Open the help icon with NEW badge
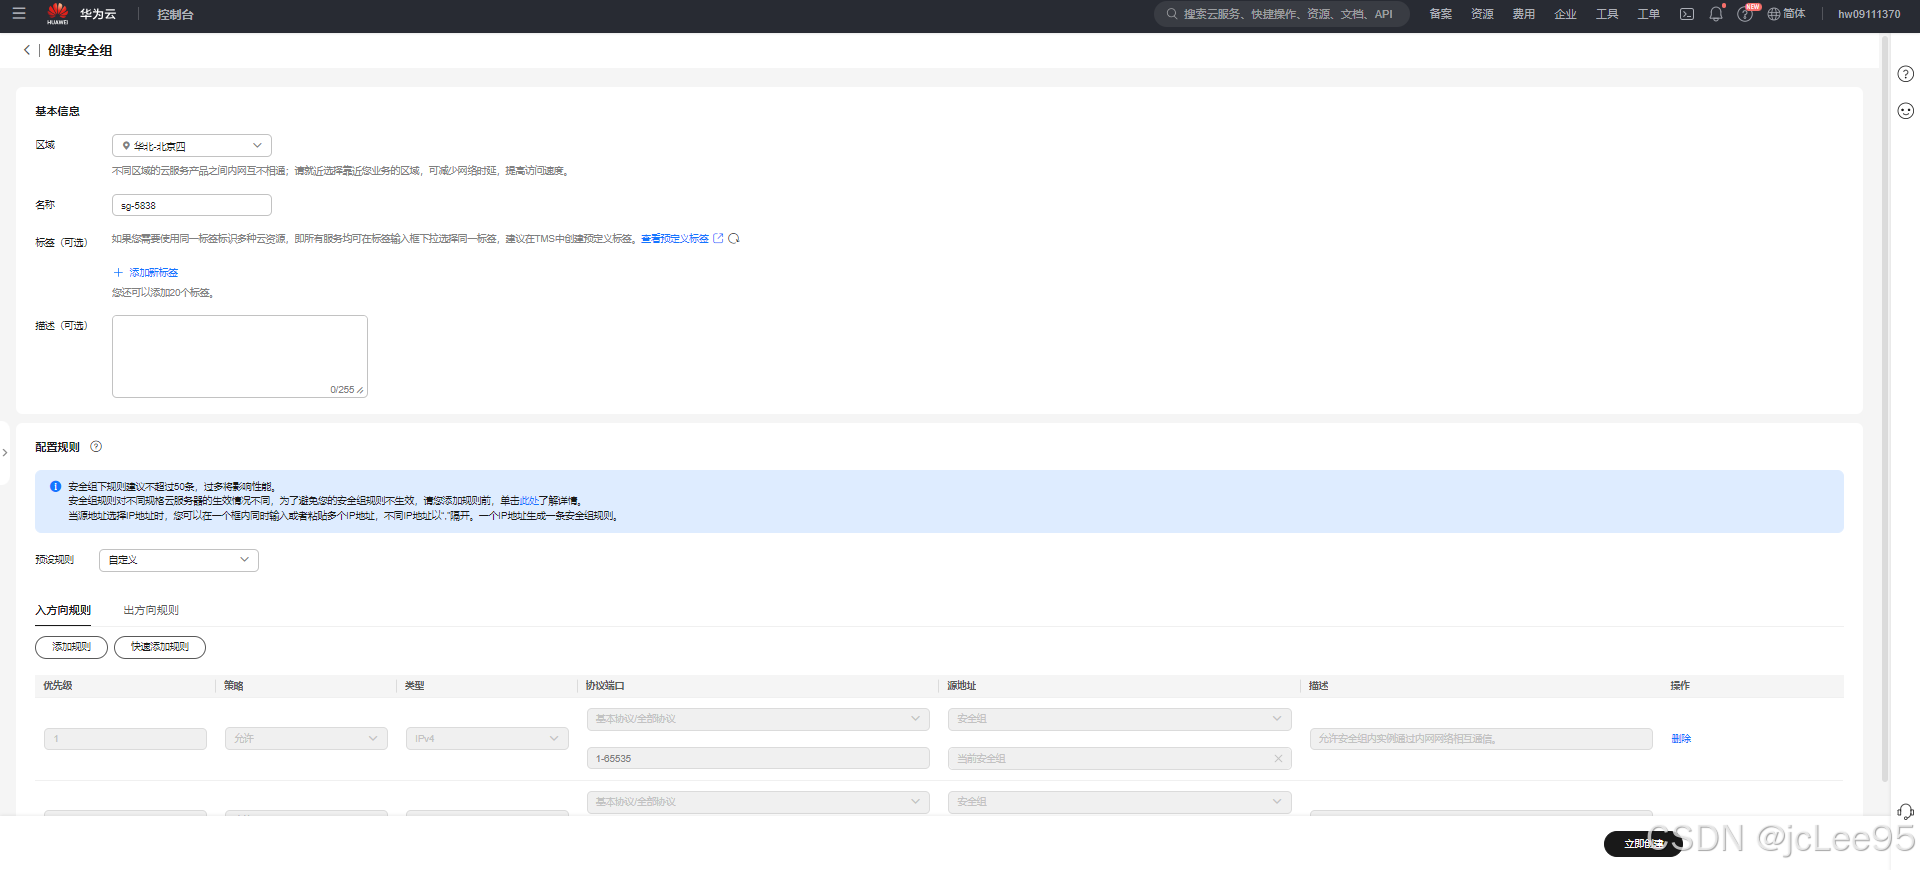The image size is (1920, 870). (1746, 14)
